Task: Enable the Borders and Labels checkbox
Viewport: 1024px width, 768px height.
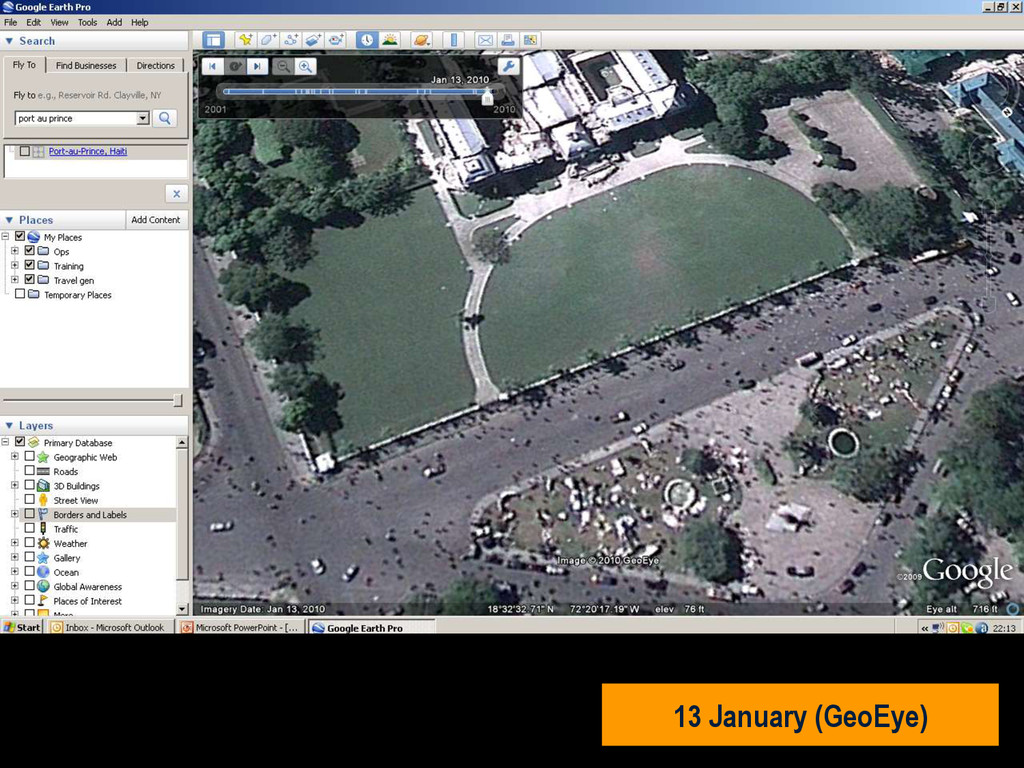Action: (x=29, y=514)
